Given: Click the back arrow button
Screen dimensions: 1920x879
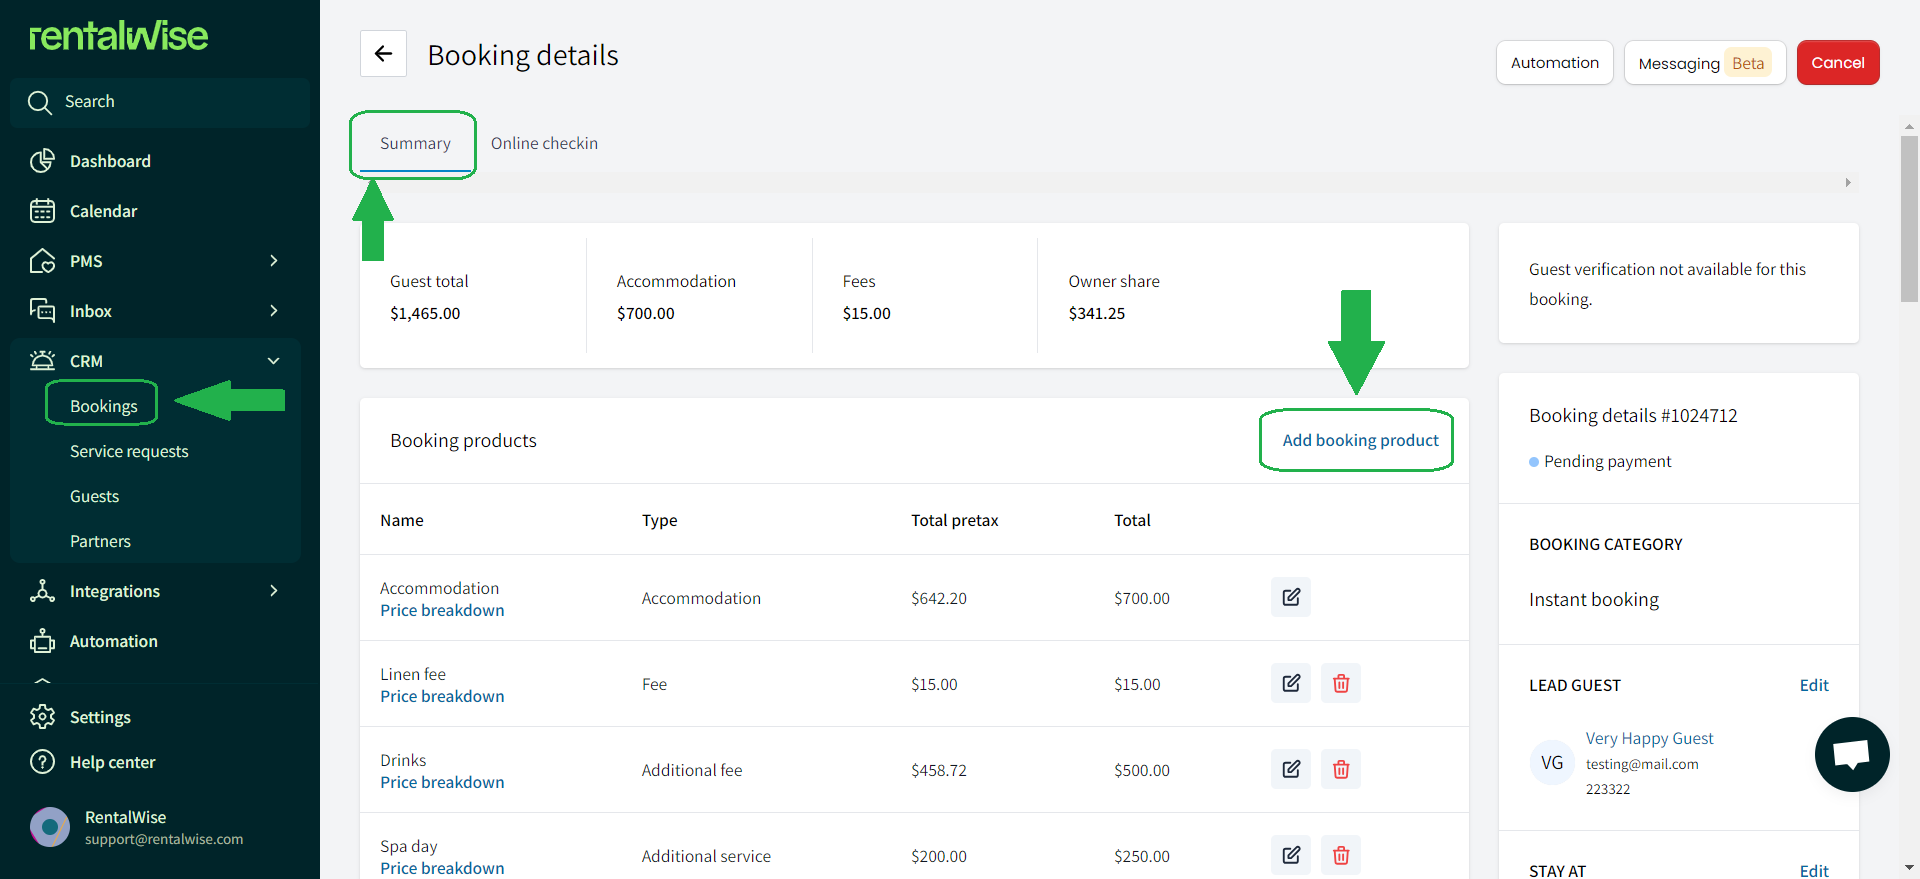Looking at the screenshot, I should 383,54.
